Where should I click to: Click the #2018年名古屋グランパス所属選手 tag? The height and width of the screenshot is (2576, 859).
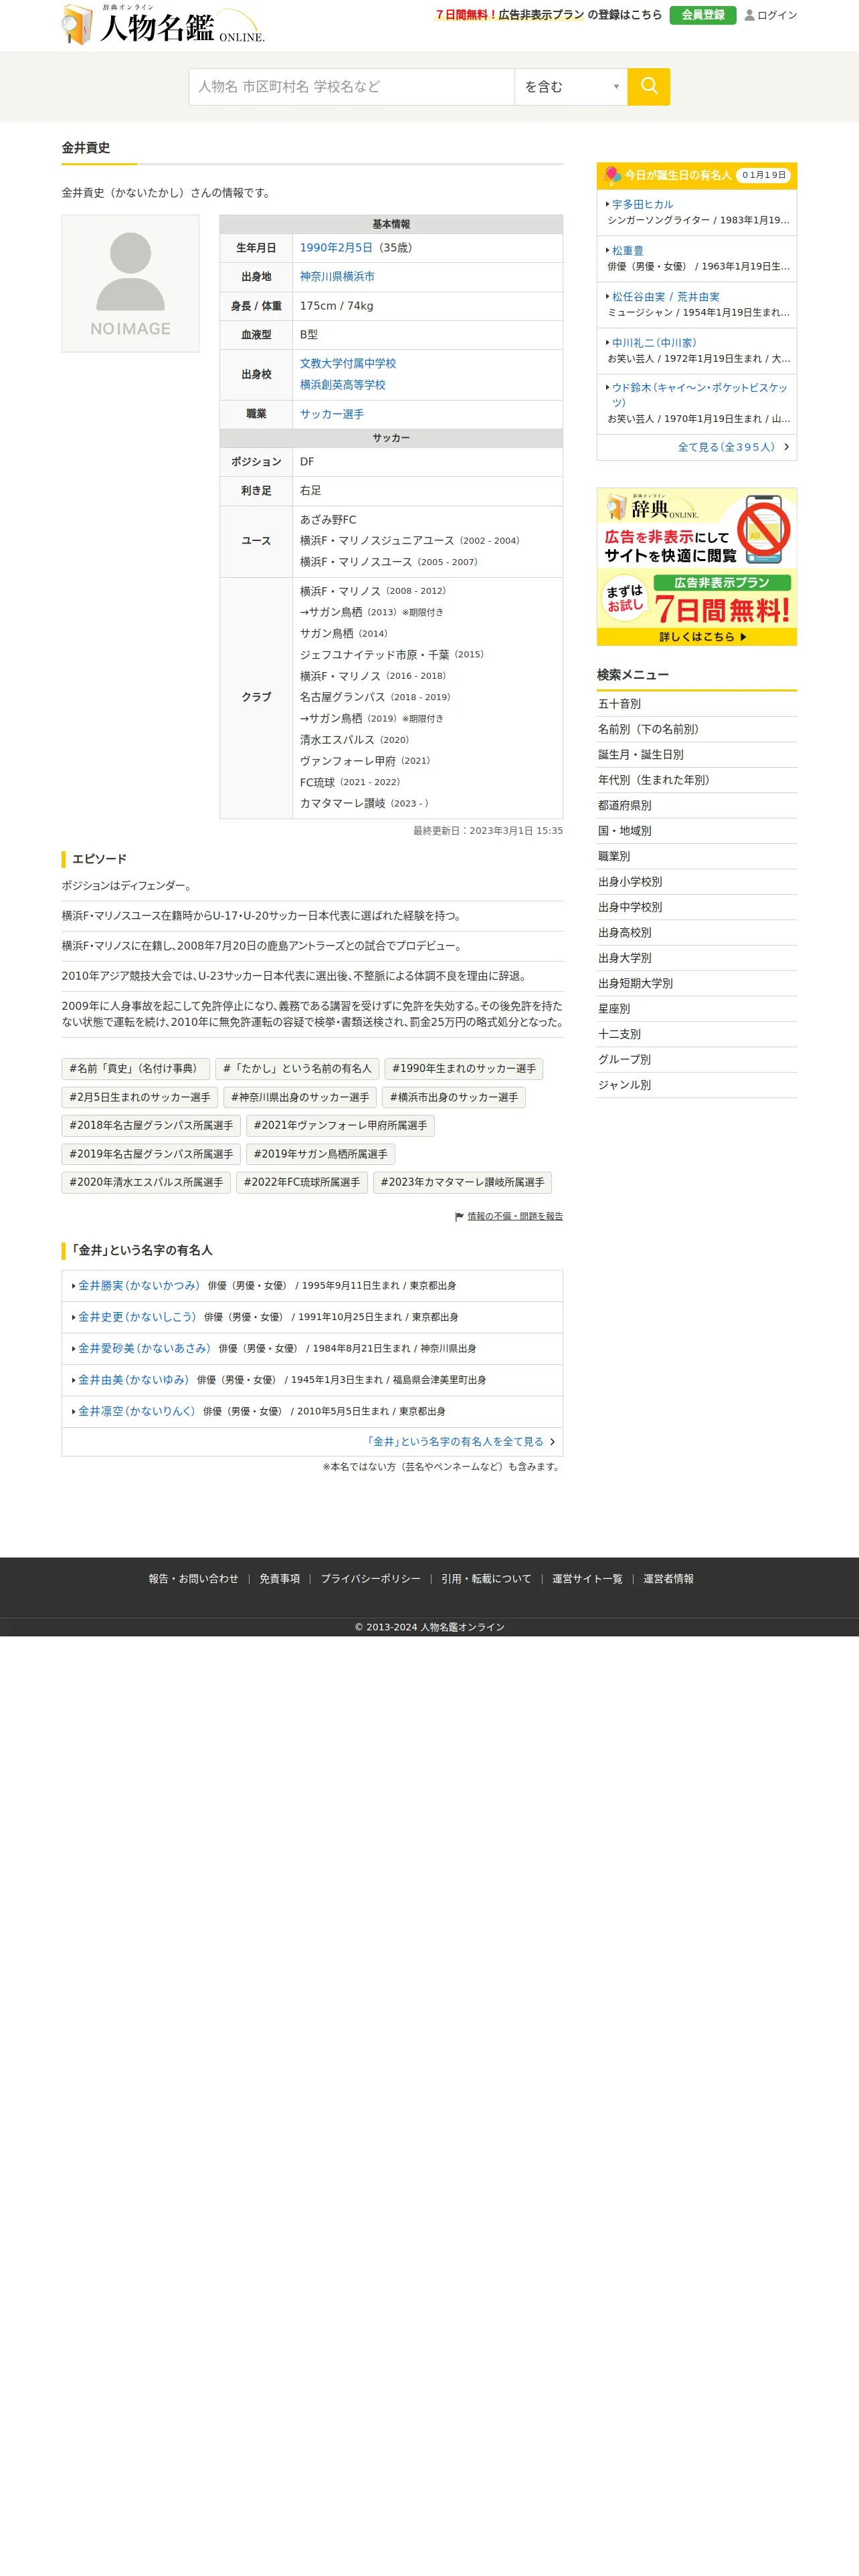pyautogui.click(x=151, y=1126)
